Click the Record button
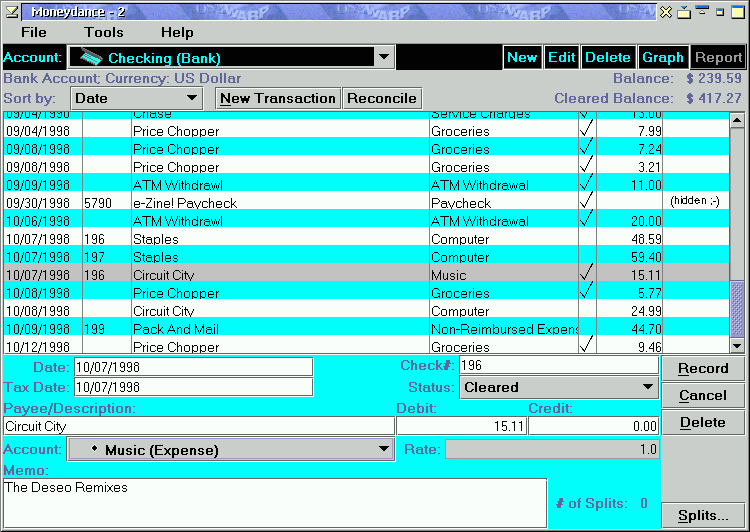This screenshot has width=750, height=532. click(703, 368)
